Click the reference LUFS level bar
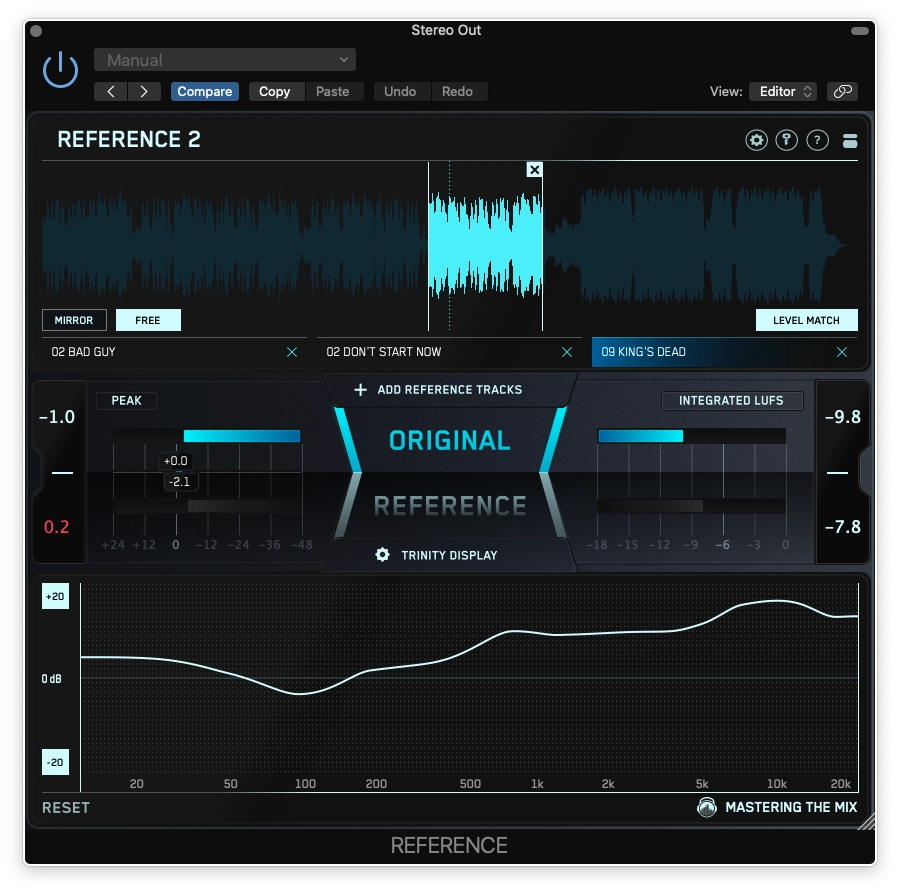 point(650,506)
